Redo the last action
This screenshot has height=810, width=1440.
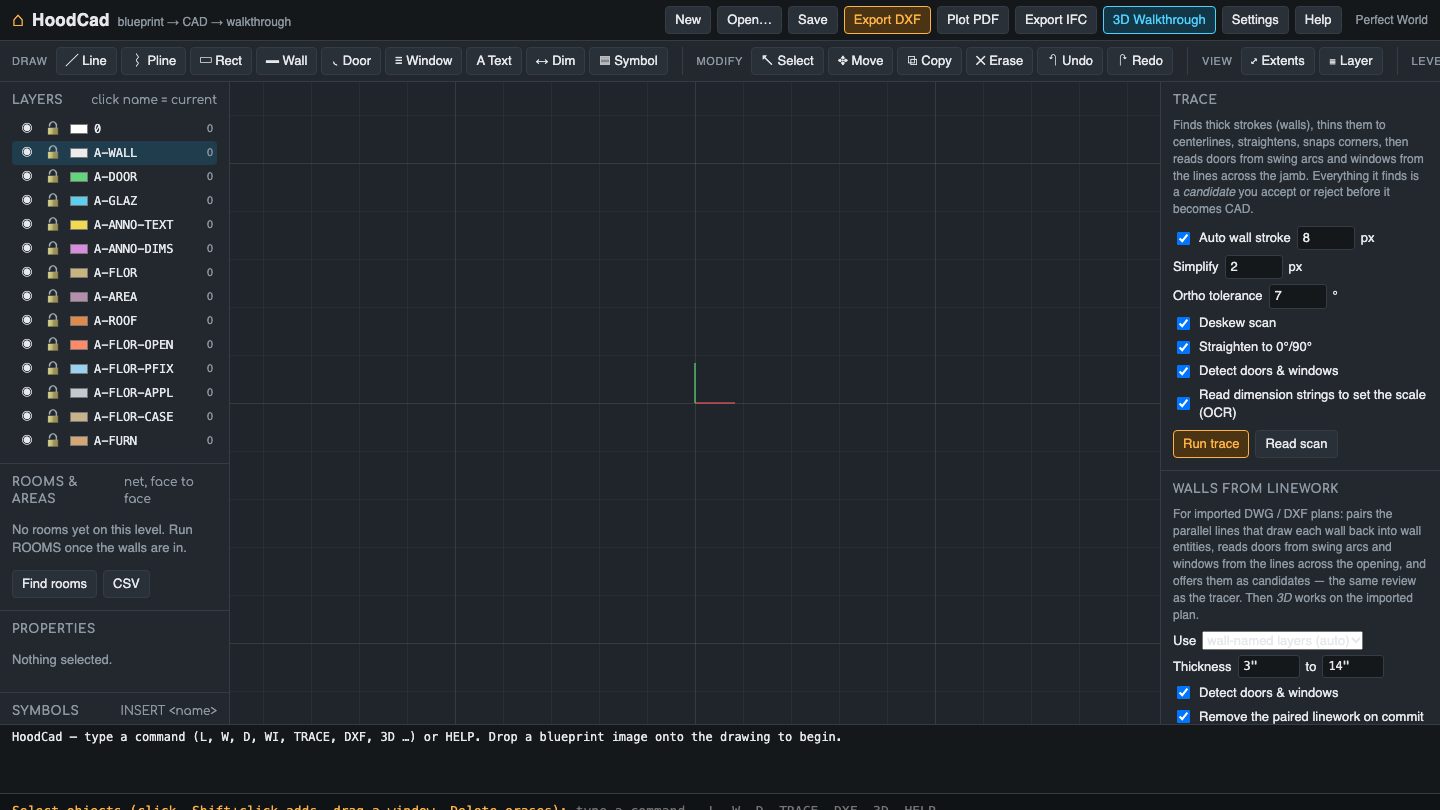point(1140,61)
